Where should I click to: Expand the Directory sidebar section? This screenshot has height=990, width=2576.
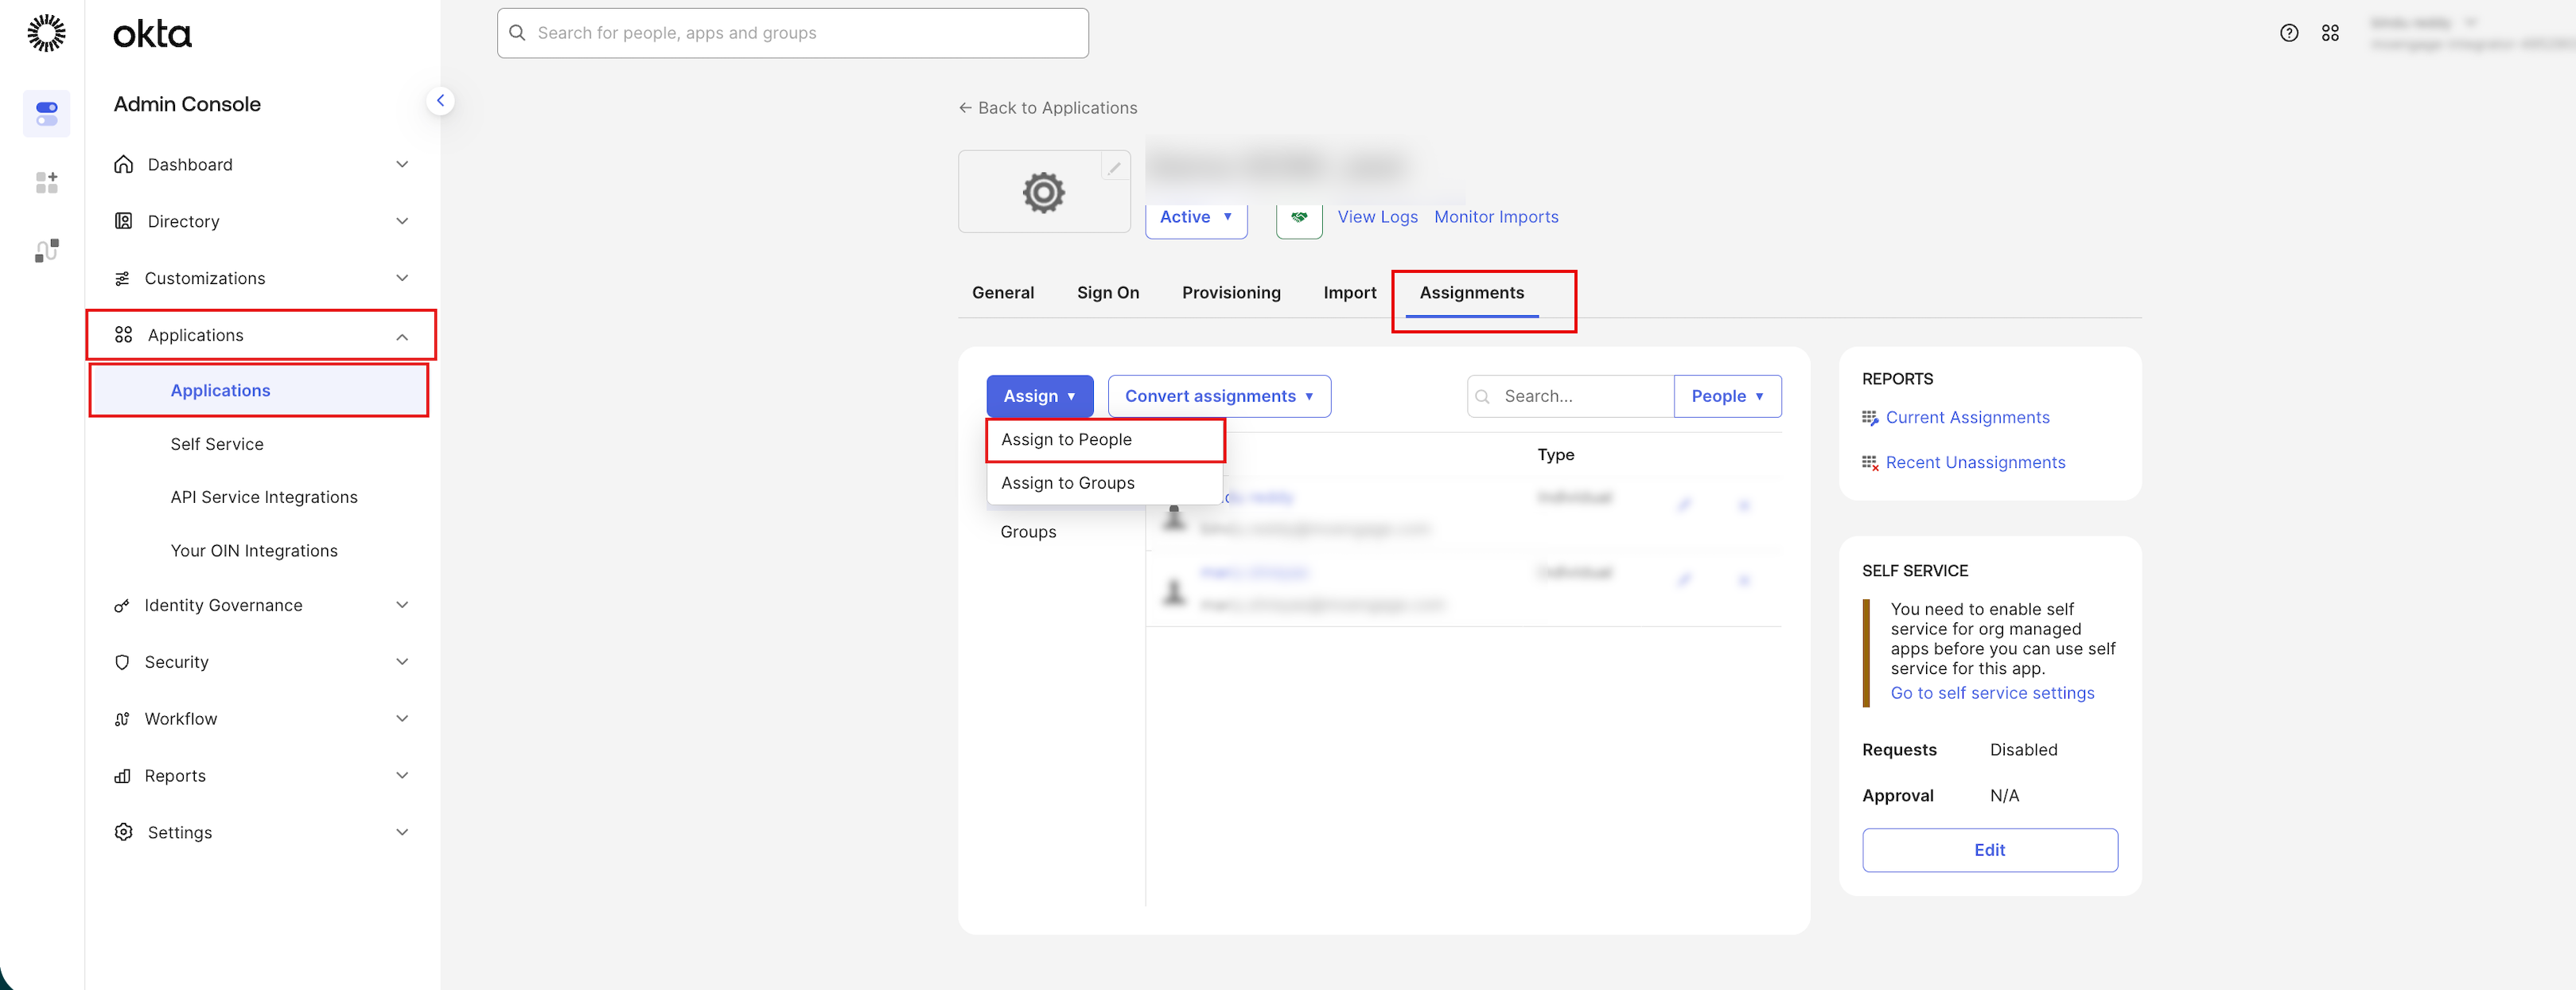[x=262, y=221]
